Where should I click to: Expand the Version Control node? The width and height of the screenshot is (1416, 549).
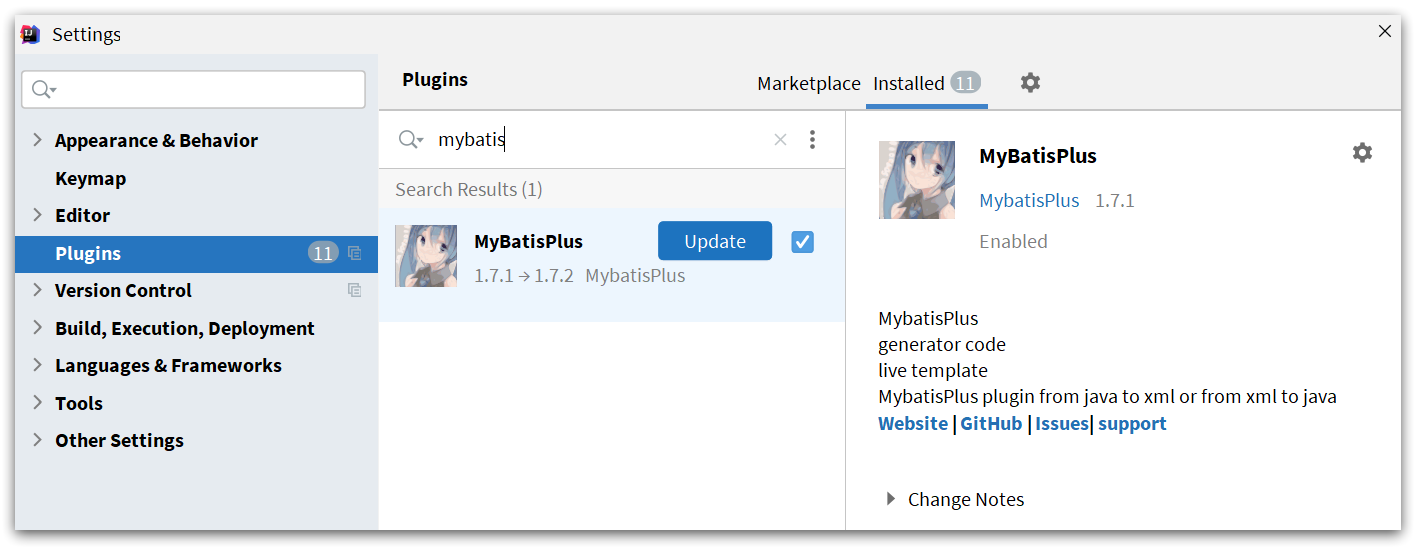pyautogui.click(x=38, y=290)
